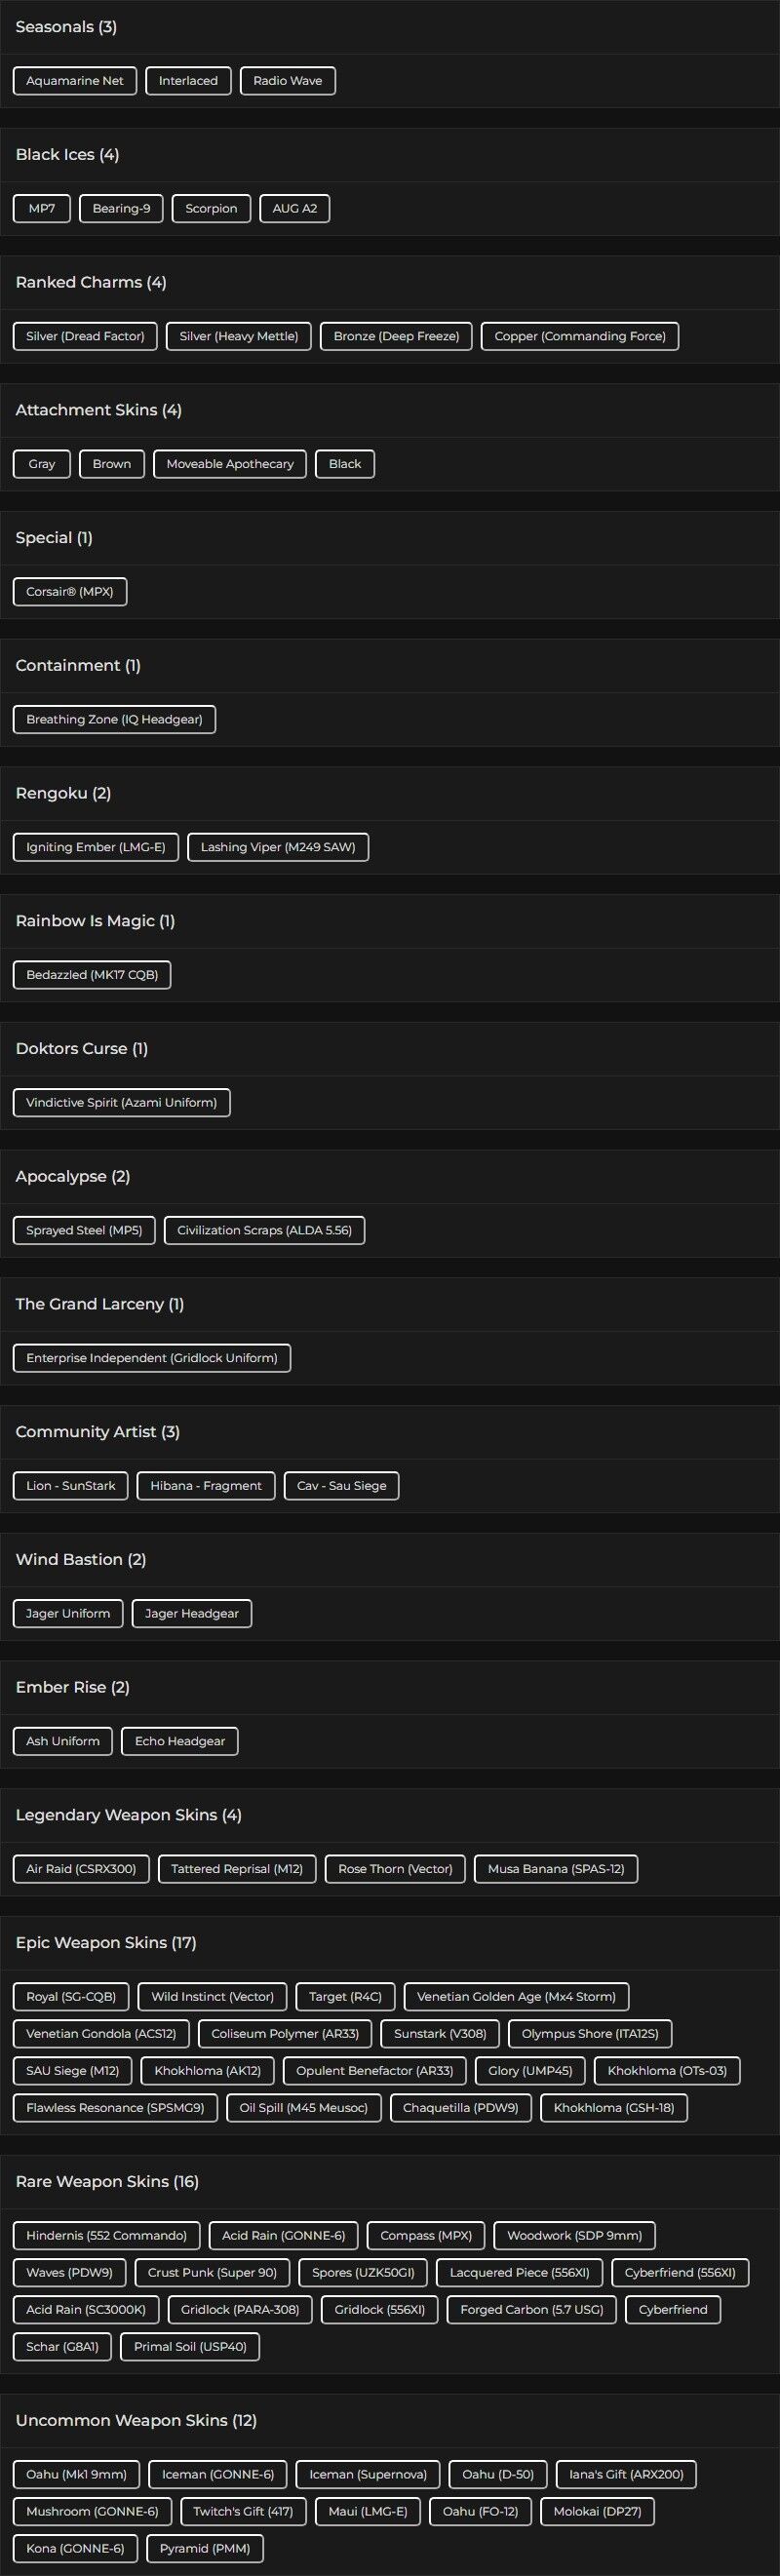Click the Hibana - Fragment tag
The width and height of the screenshot is (780, 2576).
206,1486
